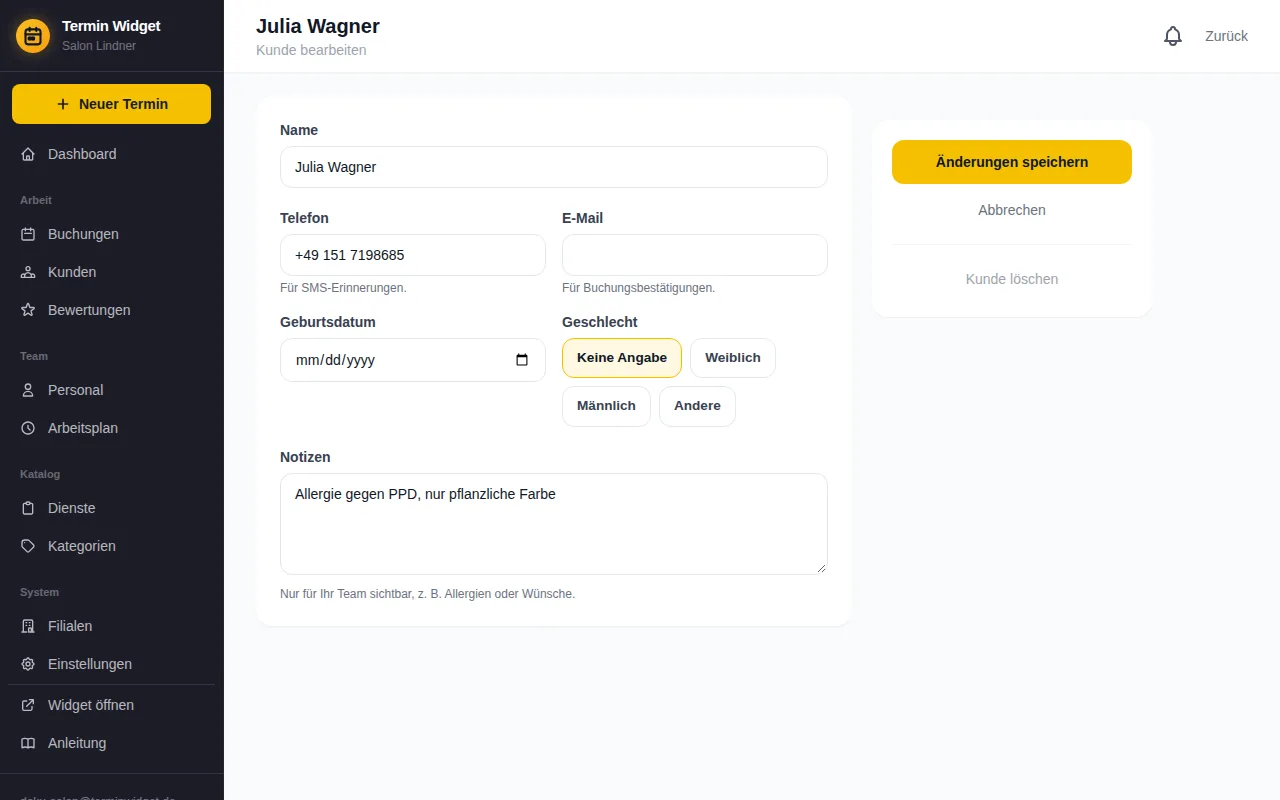Viewport: 1280px width, 800px height.
Task: Click the Einstellungen gear icon
Action: coord(28,664)
